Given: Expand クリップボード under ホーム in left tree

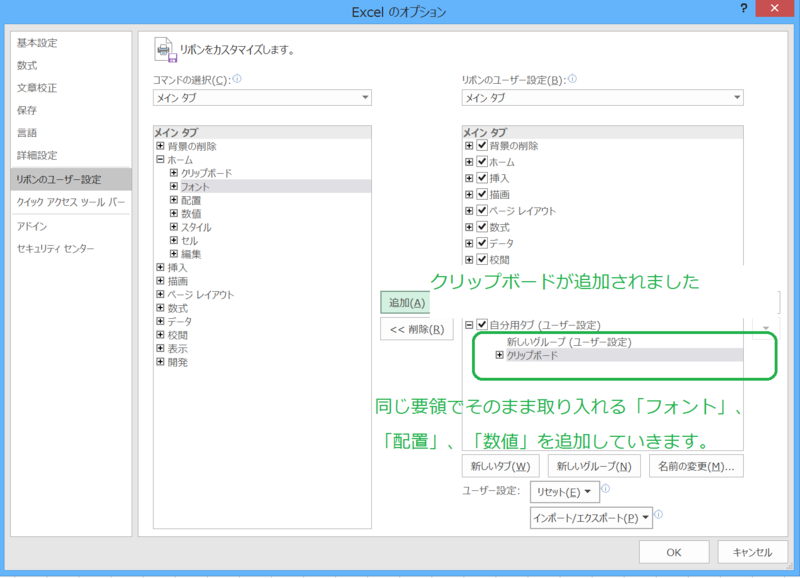Looking at the screenshot, I should point(174,173).
